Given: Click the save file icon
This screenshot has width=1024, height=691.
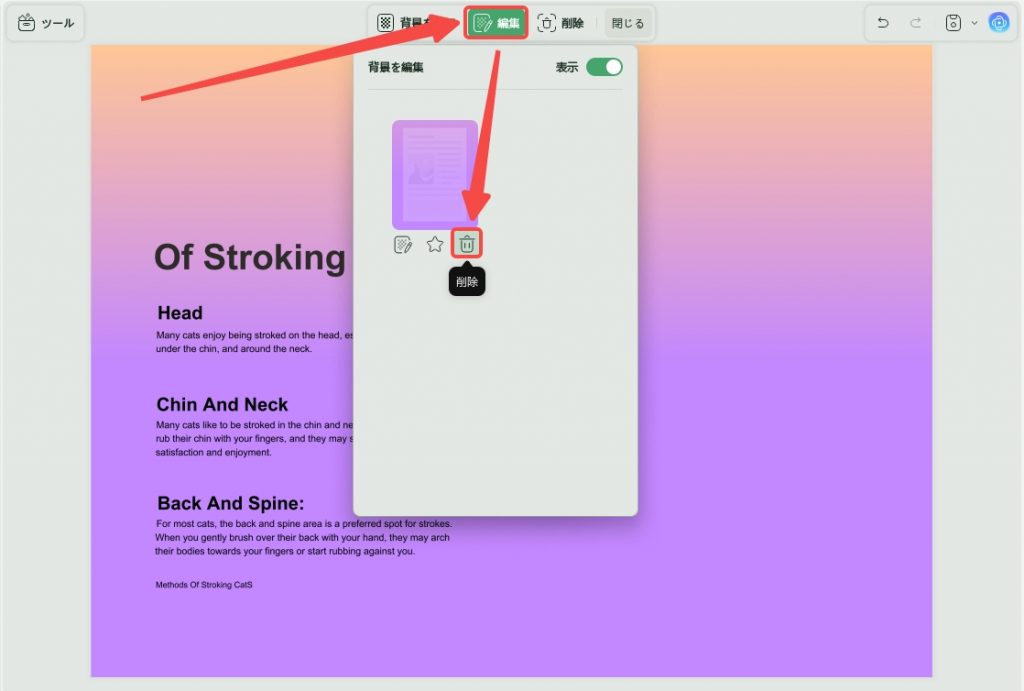Looking at the screenshot, I should point(953,23).
